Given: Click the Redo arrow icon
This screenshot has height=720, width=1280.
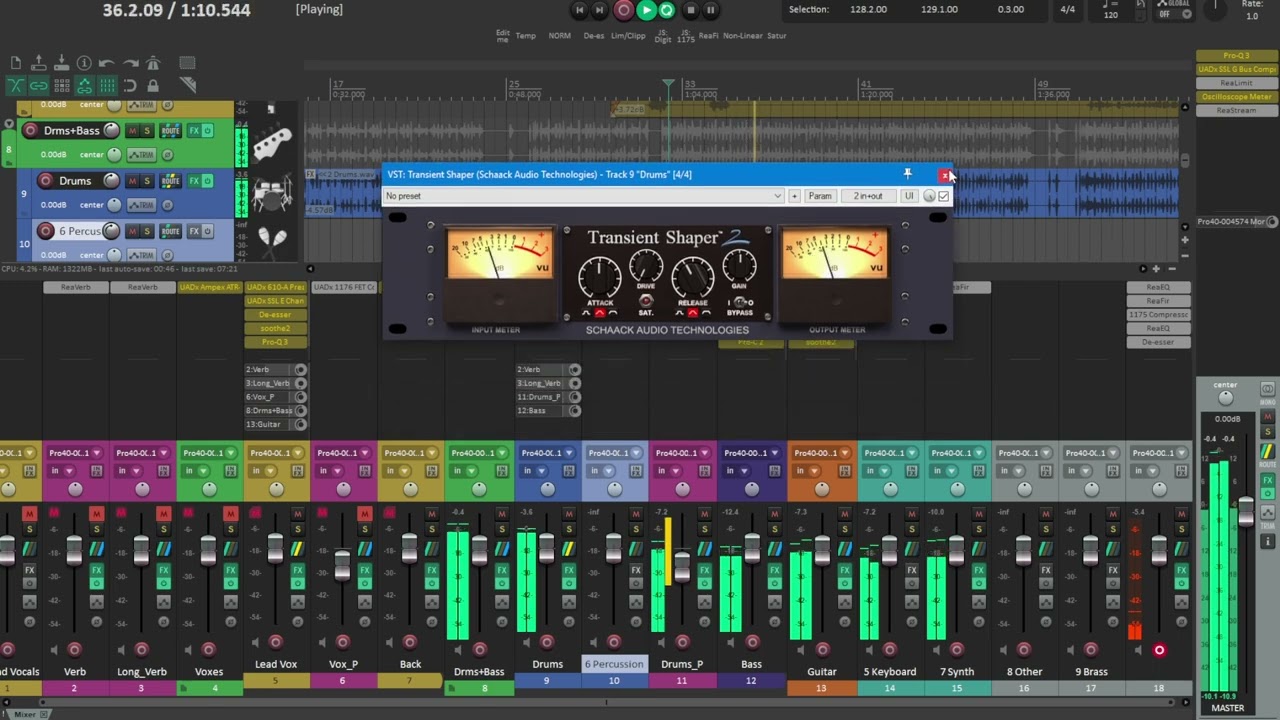Looking at the screenshot, I should [x=130, y=63].
